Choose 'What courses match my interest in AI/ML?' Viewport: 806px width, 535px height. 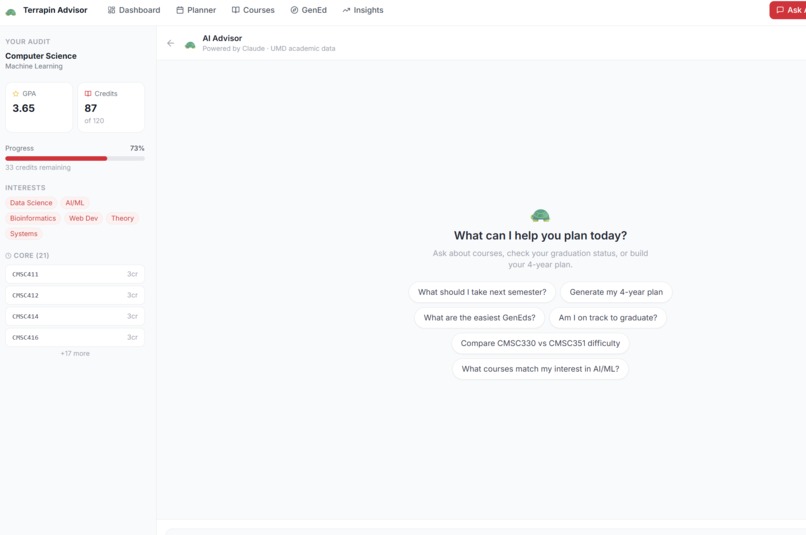click(540, 369)
